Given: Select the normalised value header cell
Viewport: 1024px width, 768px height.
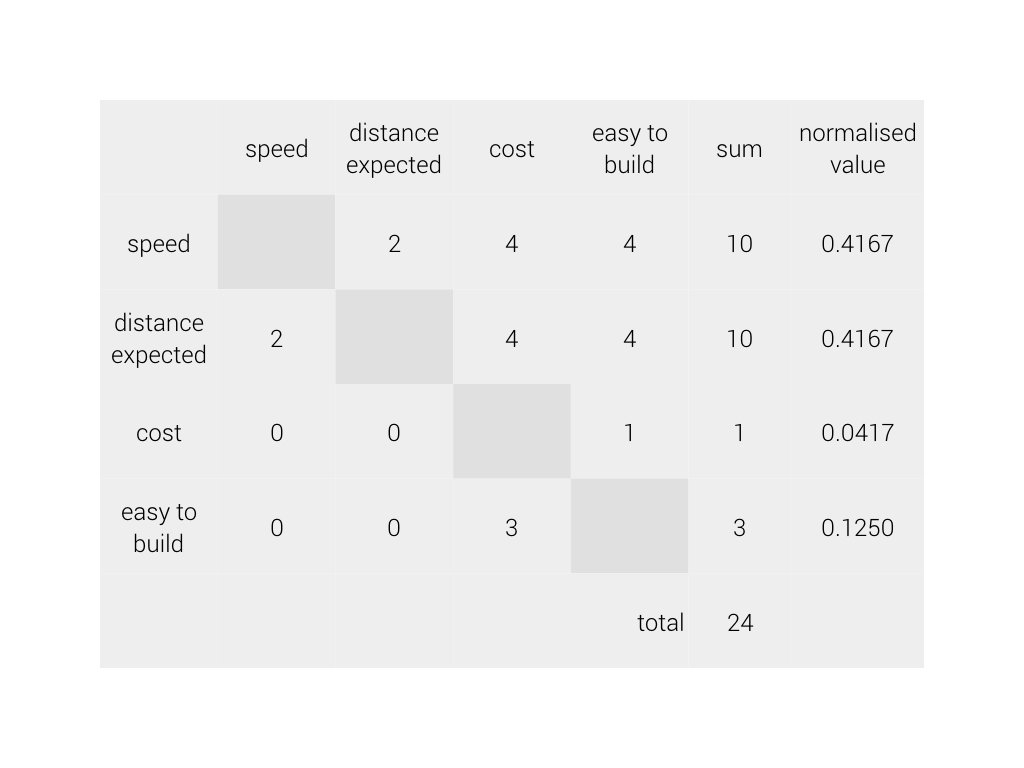Looking at the screenshot, I should click(x=857, y=148).
